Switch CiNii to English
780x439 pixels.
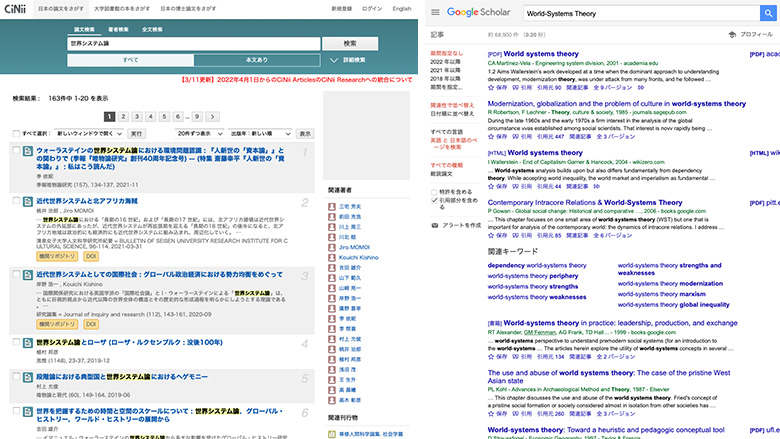pos(401,8)
